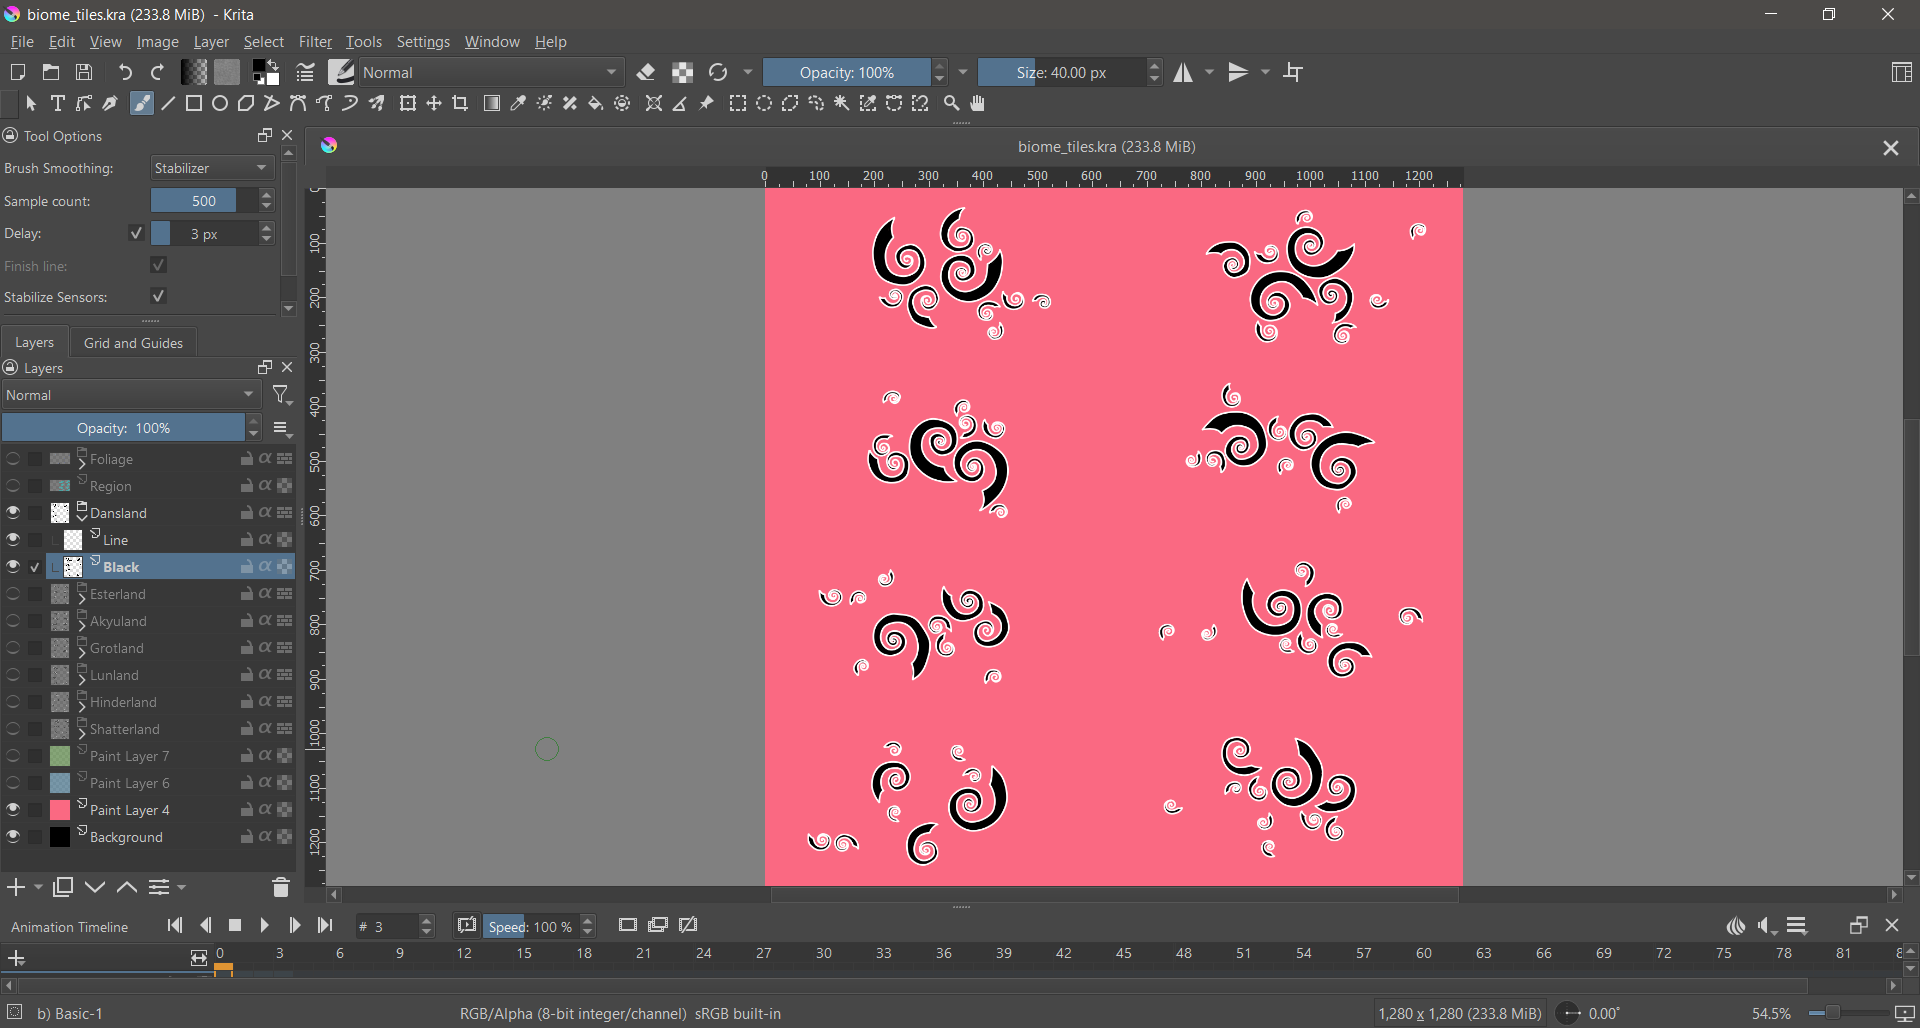Image resolution: width=1920 pixels, height=1028 pixels.
Task: Open an existing document icon
Action: (x=51, y=72)
